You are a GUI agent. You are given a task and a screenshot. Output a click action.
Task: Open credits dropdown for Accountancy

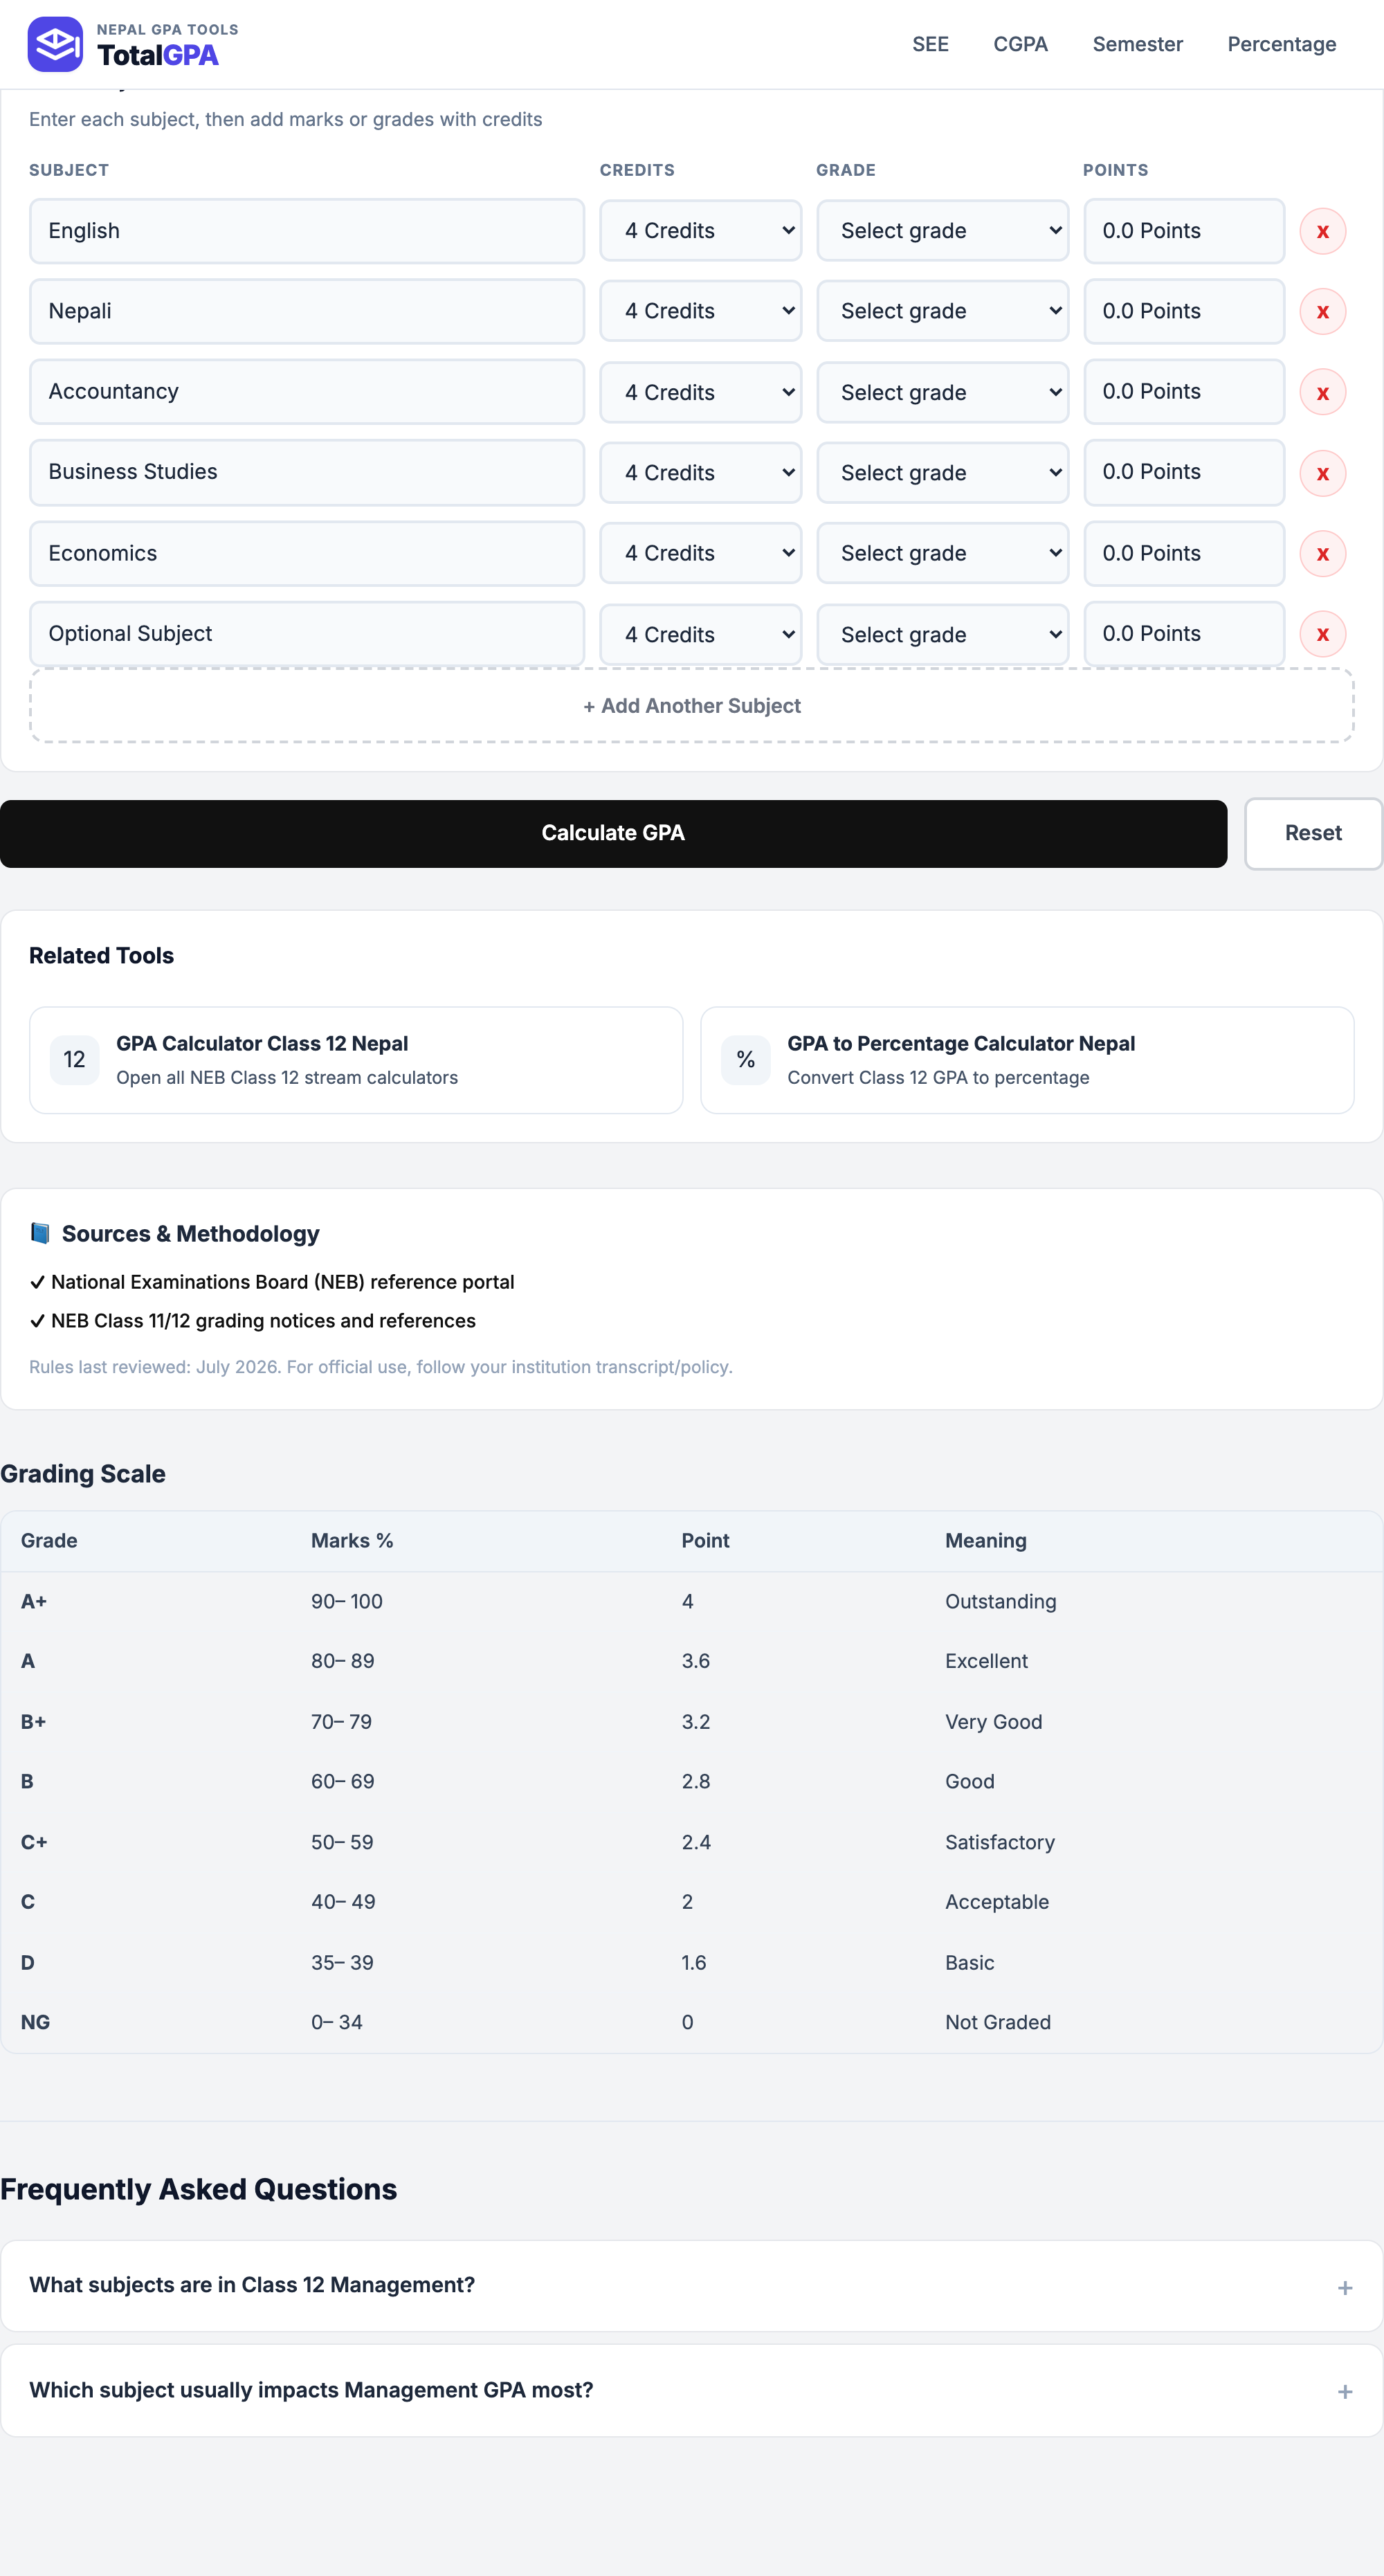tap(701, 392)
